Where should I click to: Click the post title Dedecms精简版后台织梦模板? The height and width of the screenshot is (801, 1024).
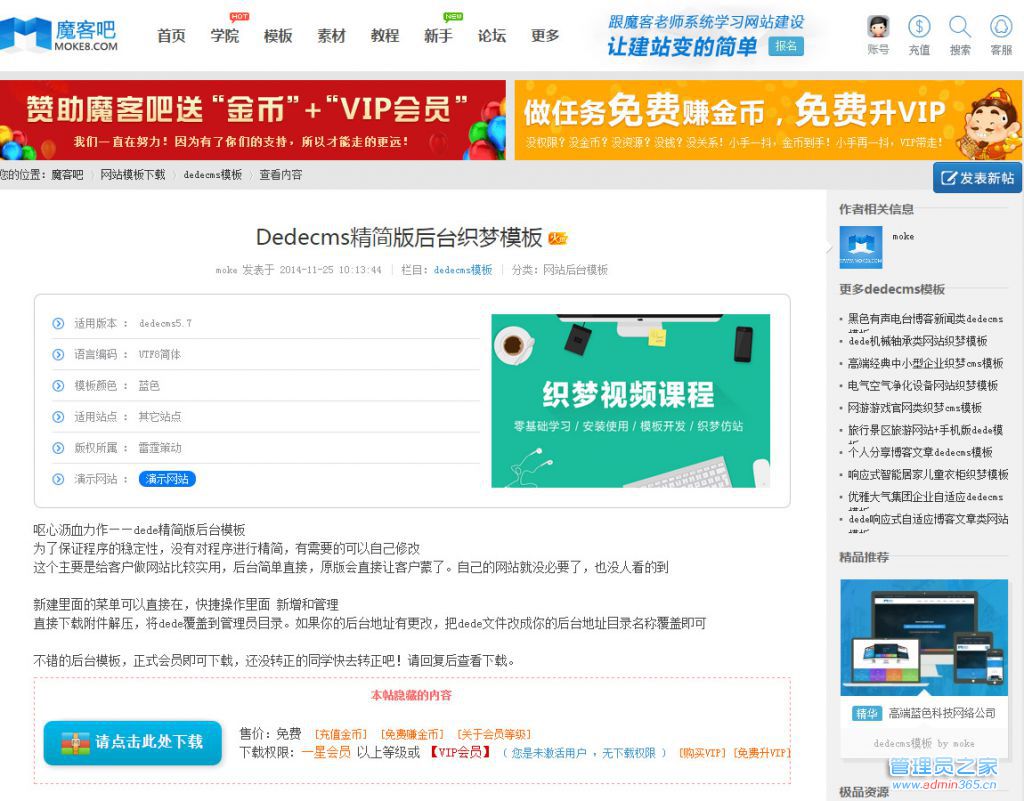399,238
